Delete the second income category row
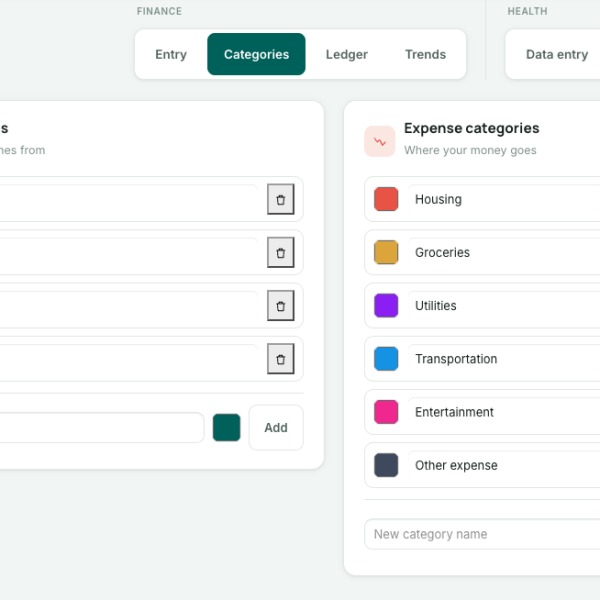 [280, 252]
